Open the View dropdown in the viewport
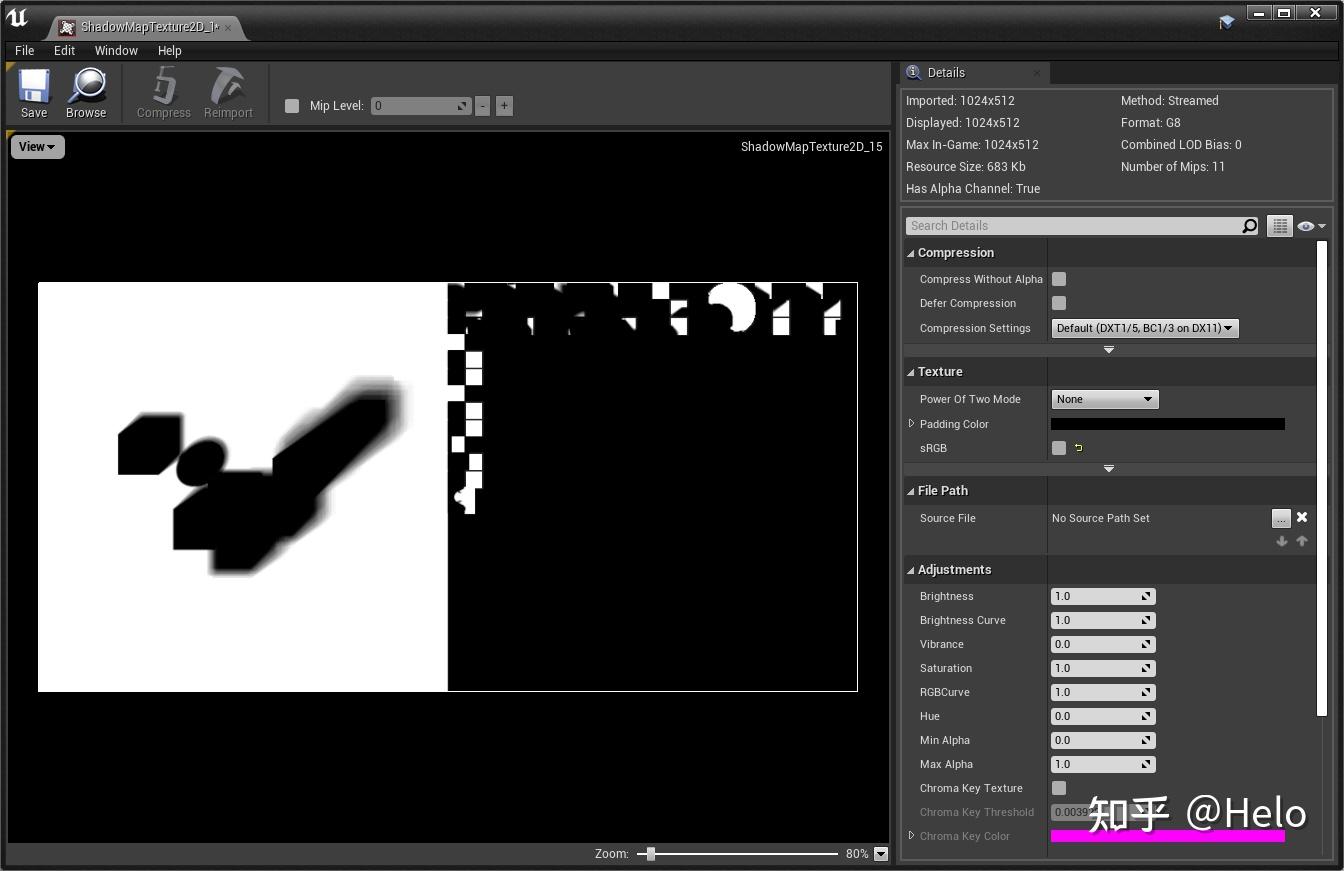This screenshot has height=871, width=1344. point(37,147)
